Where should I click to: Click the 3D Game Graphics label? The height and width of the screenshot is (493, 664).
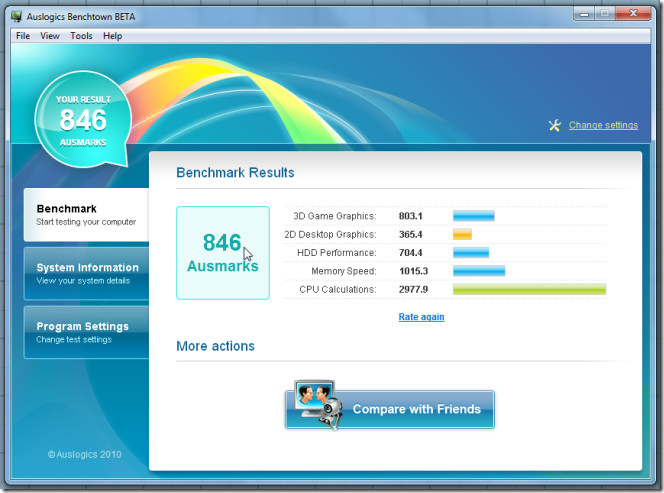coord(335,216)
